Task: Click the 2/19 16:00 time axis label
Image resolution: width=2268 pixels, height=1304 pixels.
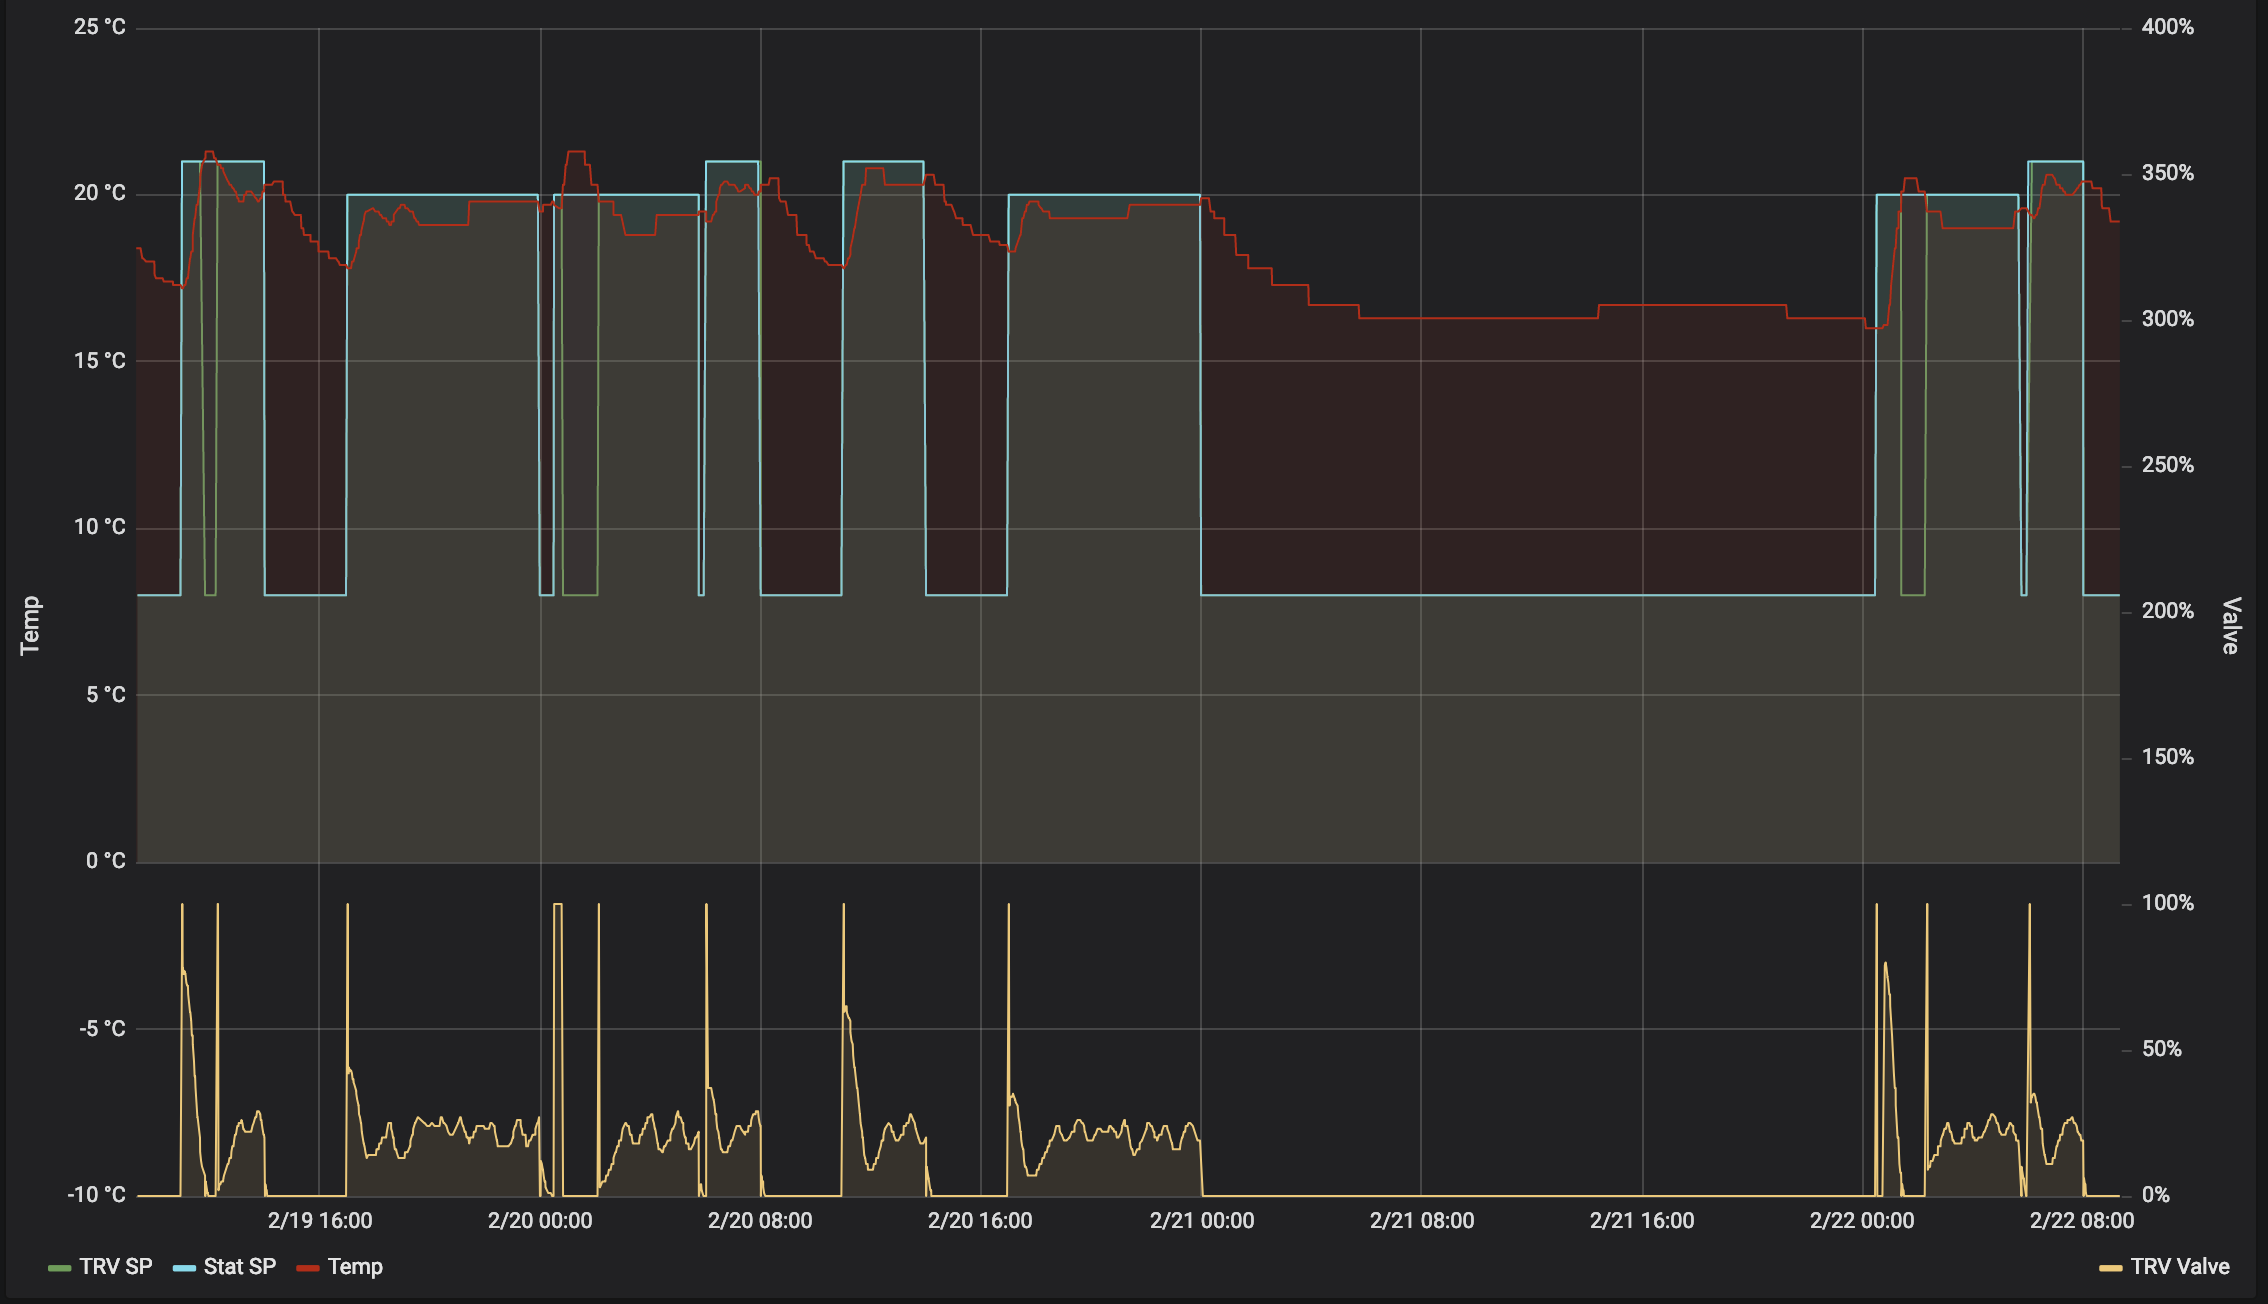Action: (320, 1221)
